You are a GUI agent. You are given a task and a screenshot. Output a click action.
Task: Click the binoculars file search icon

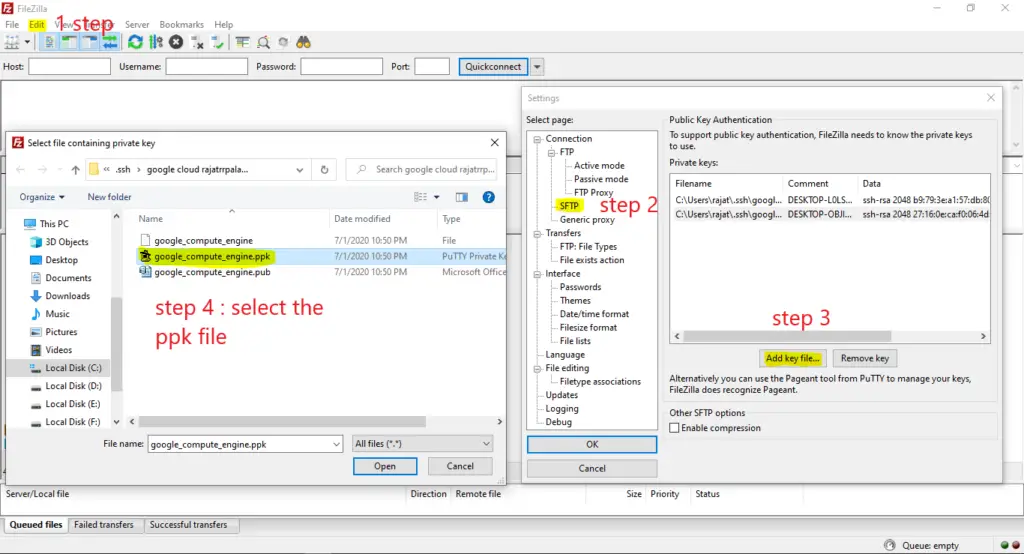coord(304,42)
